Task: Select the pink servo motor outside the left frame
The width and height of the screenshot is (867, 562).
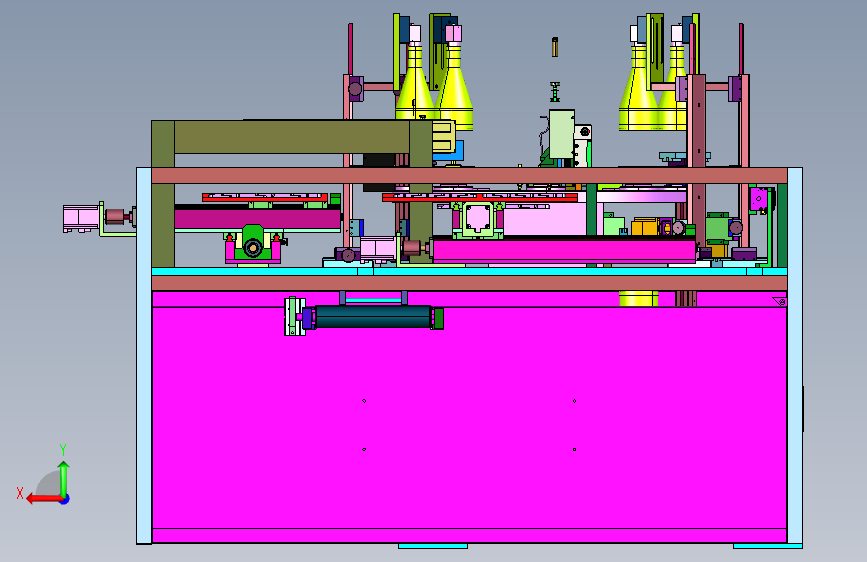Action: (81, 218)
